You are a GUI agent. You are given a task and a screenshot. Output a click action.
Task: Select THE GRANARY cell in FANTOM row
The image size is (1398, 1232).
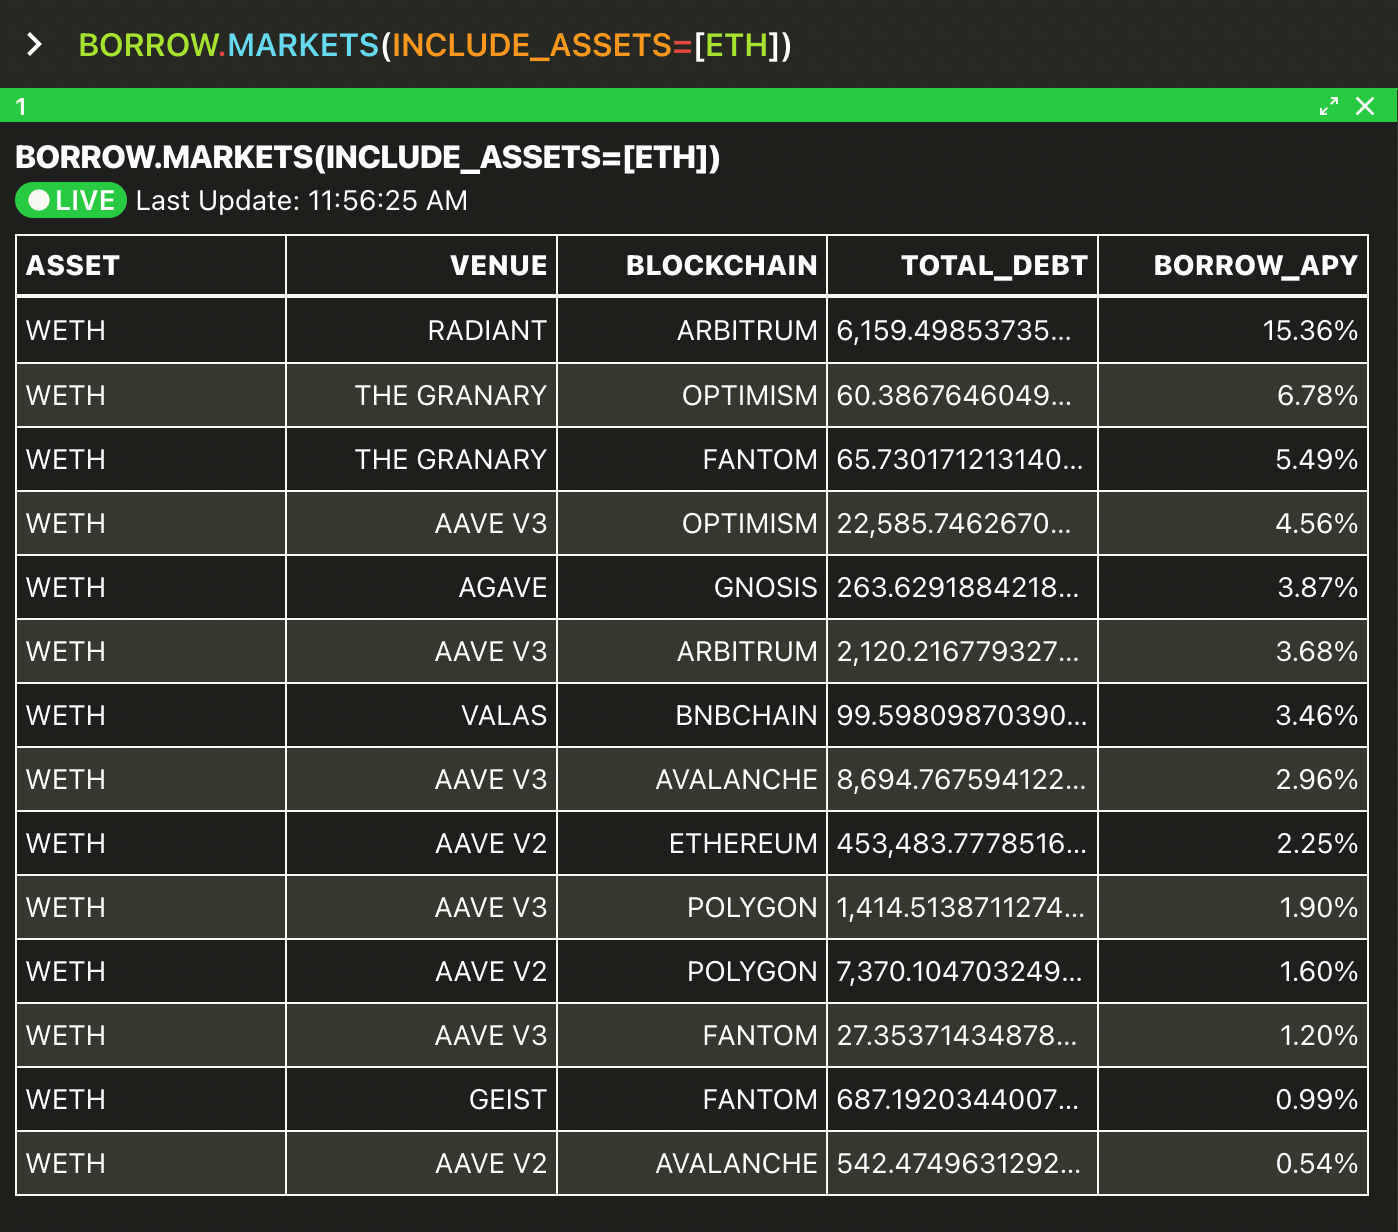[x=422, y=459]
